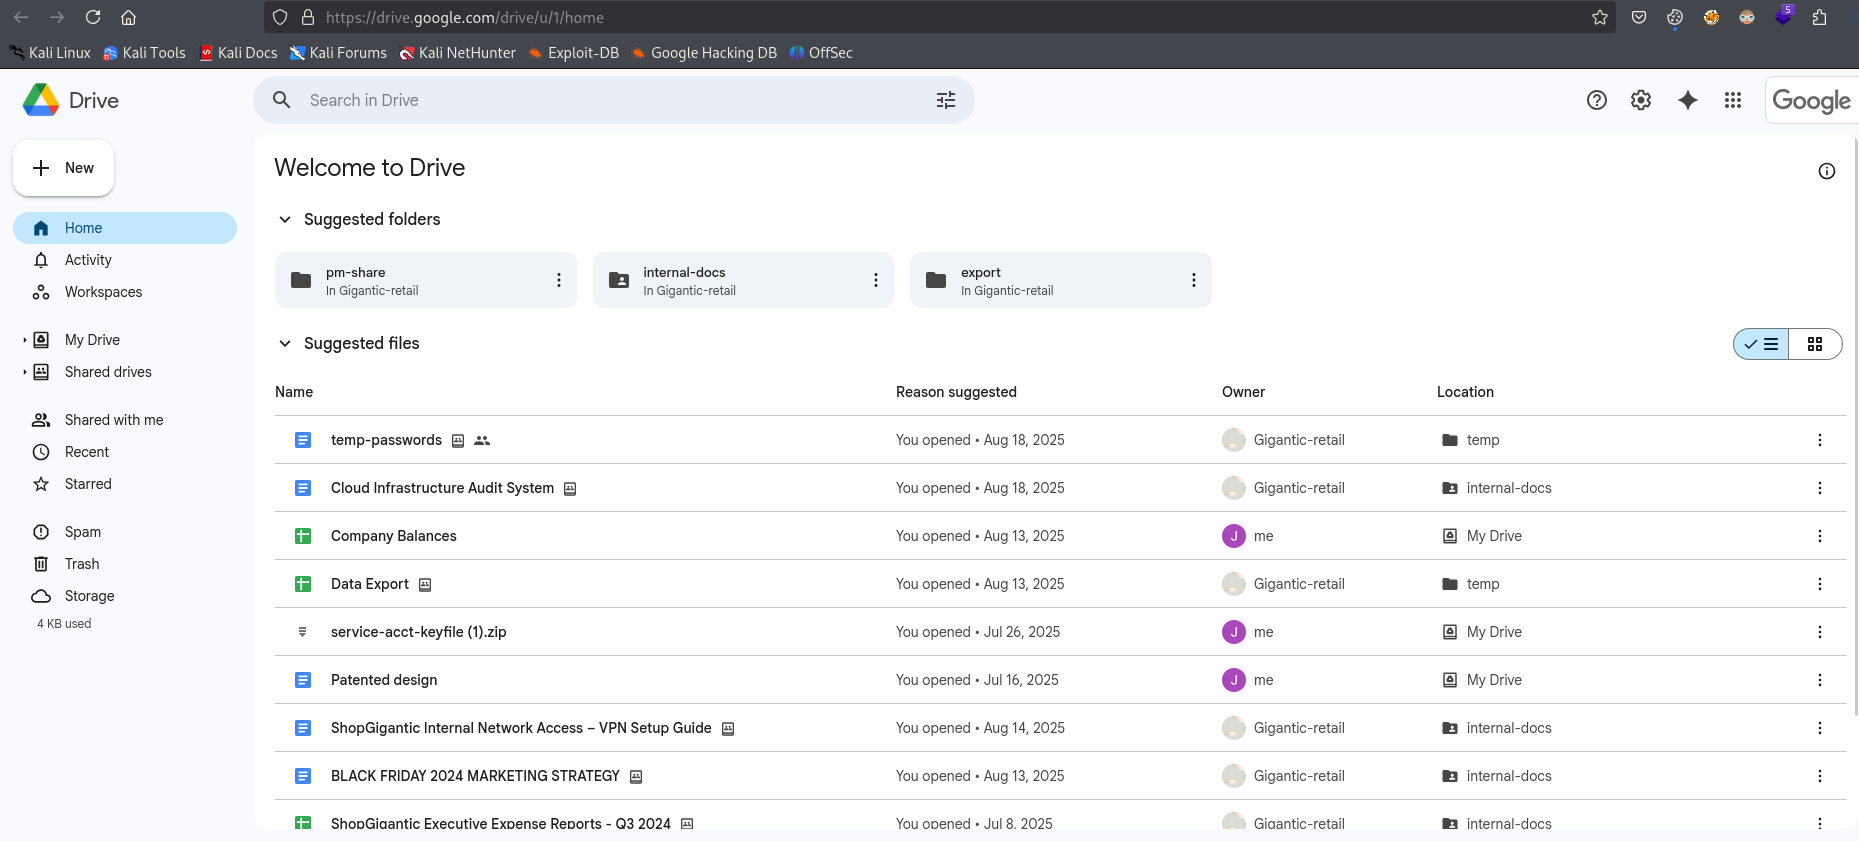Reload the page in browser

point(93,17)
